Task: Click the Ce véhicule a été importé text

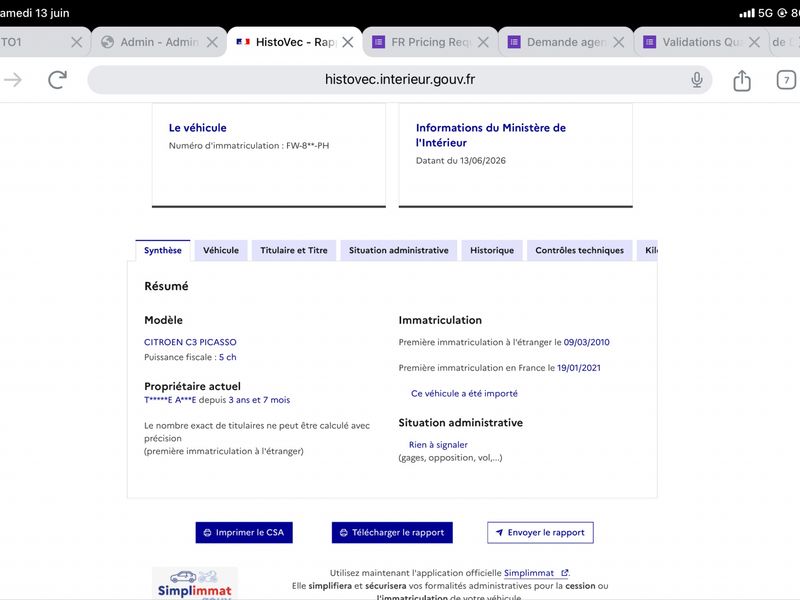Action: [x=464, y=393]
